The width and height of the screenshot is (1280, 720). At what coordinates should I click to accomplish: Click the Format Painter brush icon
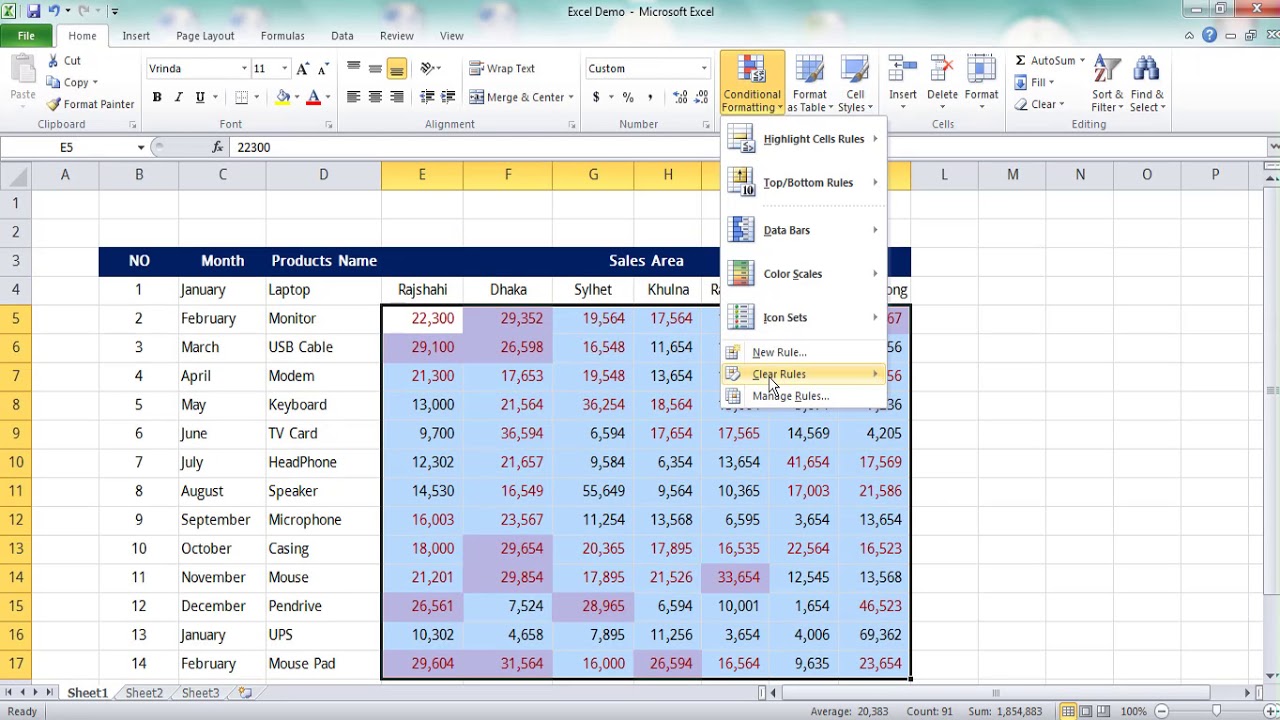tap(54, 104)
